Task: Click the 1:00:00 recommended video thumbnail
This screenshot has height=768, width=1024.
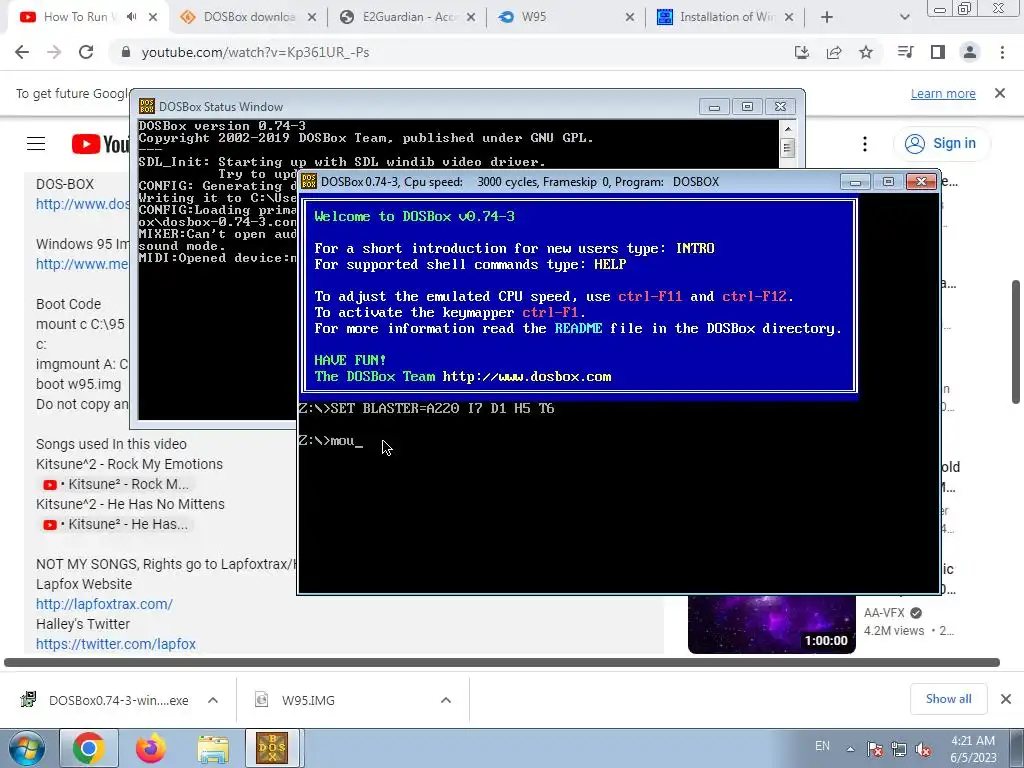Action: click(771, 624)
